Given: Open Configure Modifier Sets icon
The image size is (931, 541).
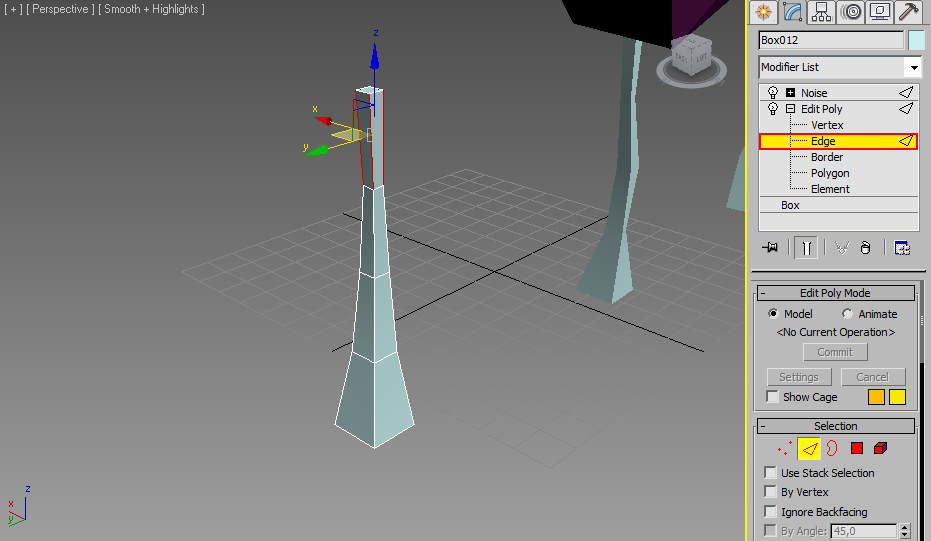Looking at the screenshot, I should pos(902,248).
